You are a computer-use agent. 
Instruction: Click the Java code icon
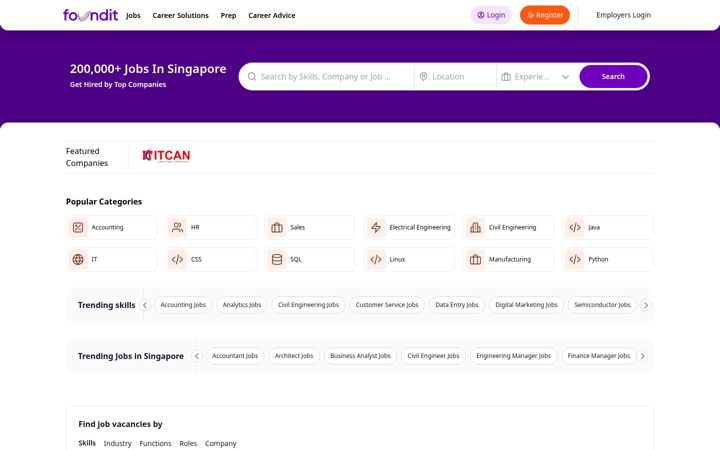click(x=575, y=227)
